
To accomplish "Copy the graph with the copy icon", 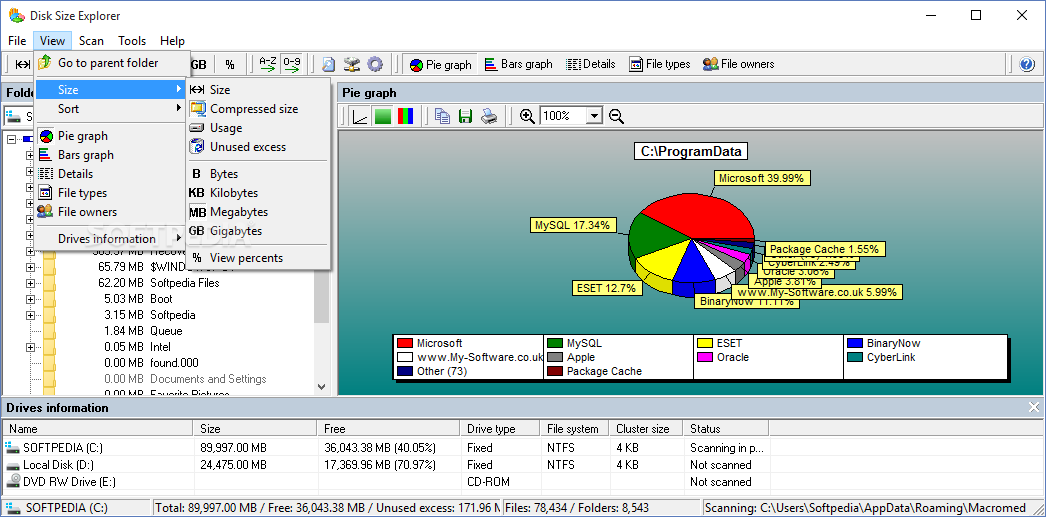I will point(442,116).
